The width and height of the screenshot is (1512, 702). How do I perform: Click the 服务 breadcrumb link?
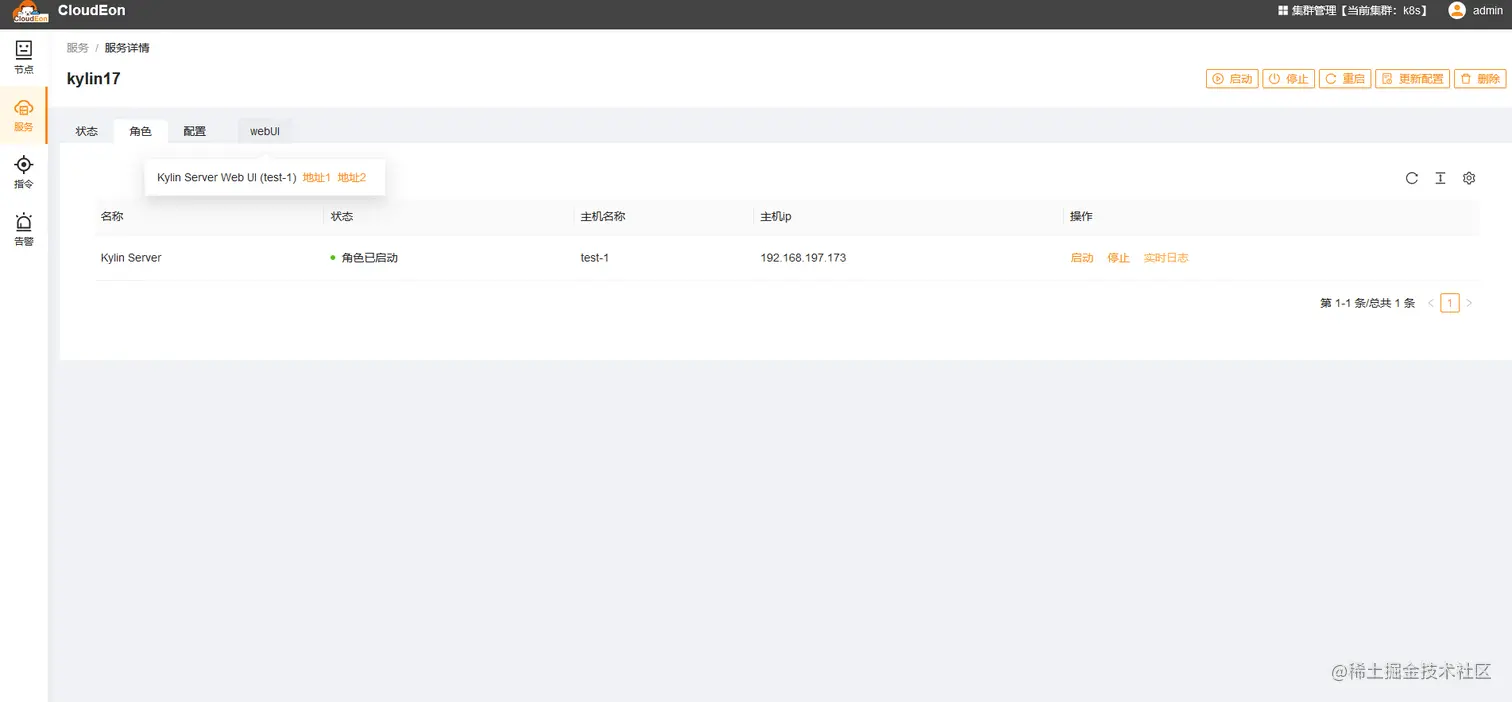[x=78, y=48]
